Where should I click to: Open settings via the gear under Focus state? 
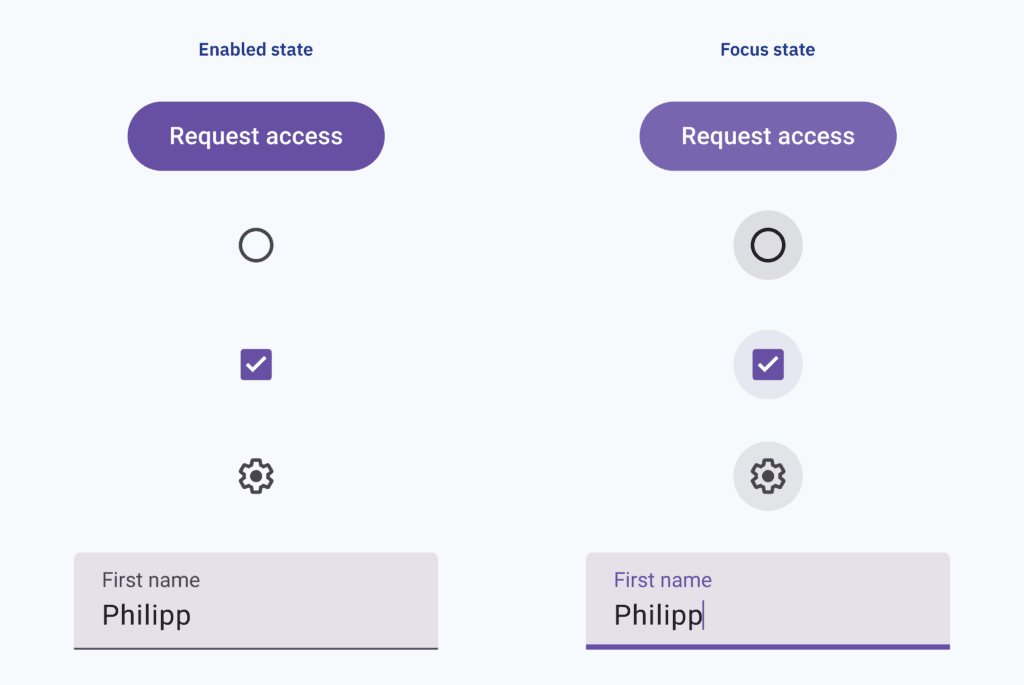(x=768, y=476)
